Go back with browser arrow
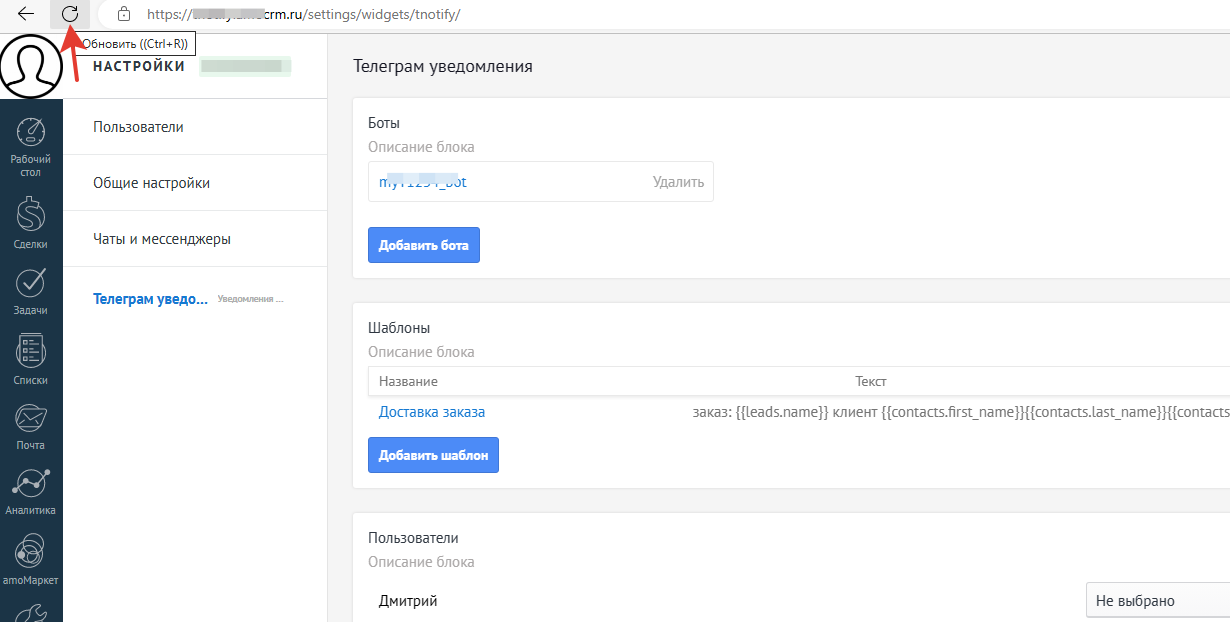This screenshot has width=1230, height=622. click(x=26, y=14)
